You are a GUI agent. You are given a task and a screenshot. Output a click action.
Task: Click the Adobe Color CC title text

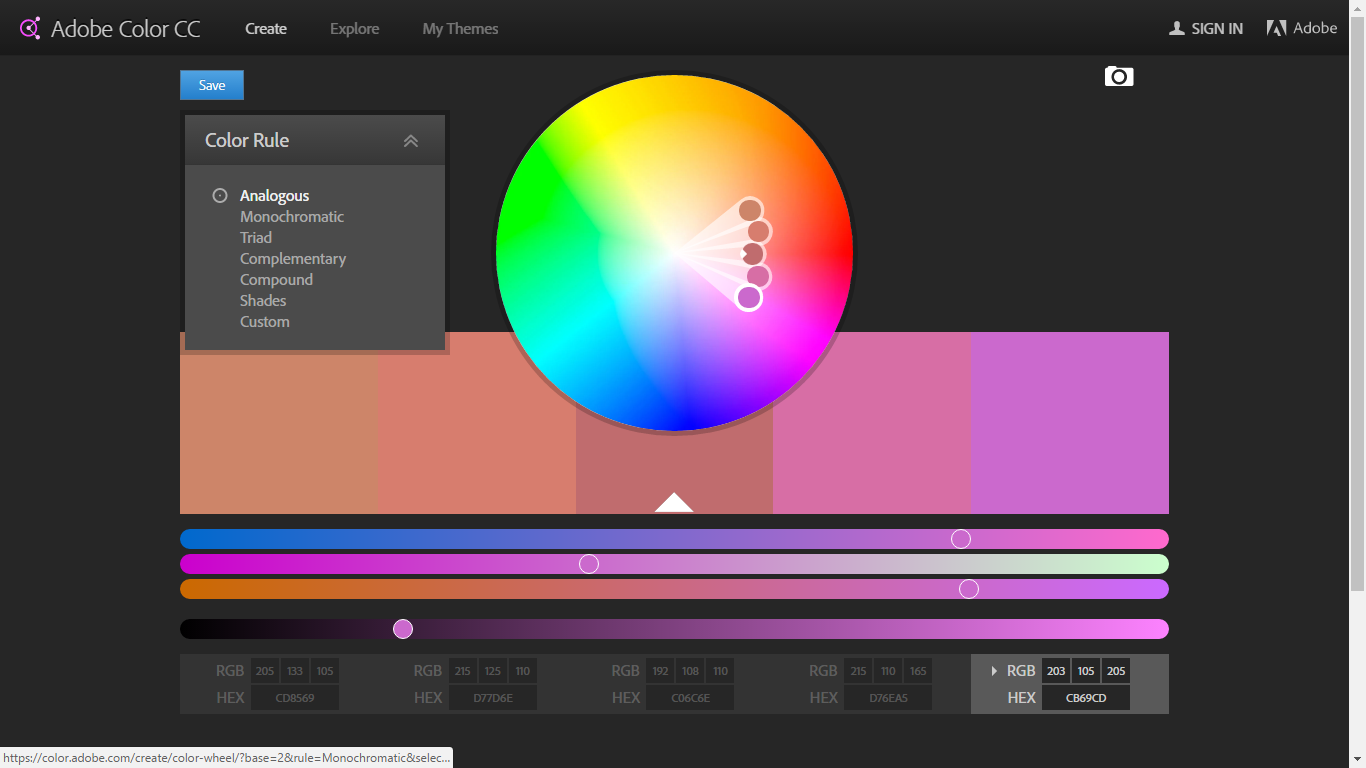point(126,29)
